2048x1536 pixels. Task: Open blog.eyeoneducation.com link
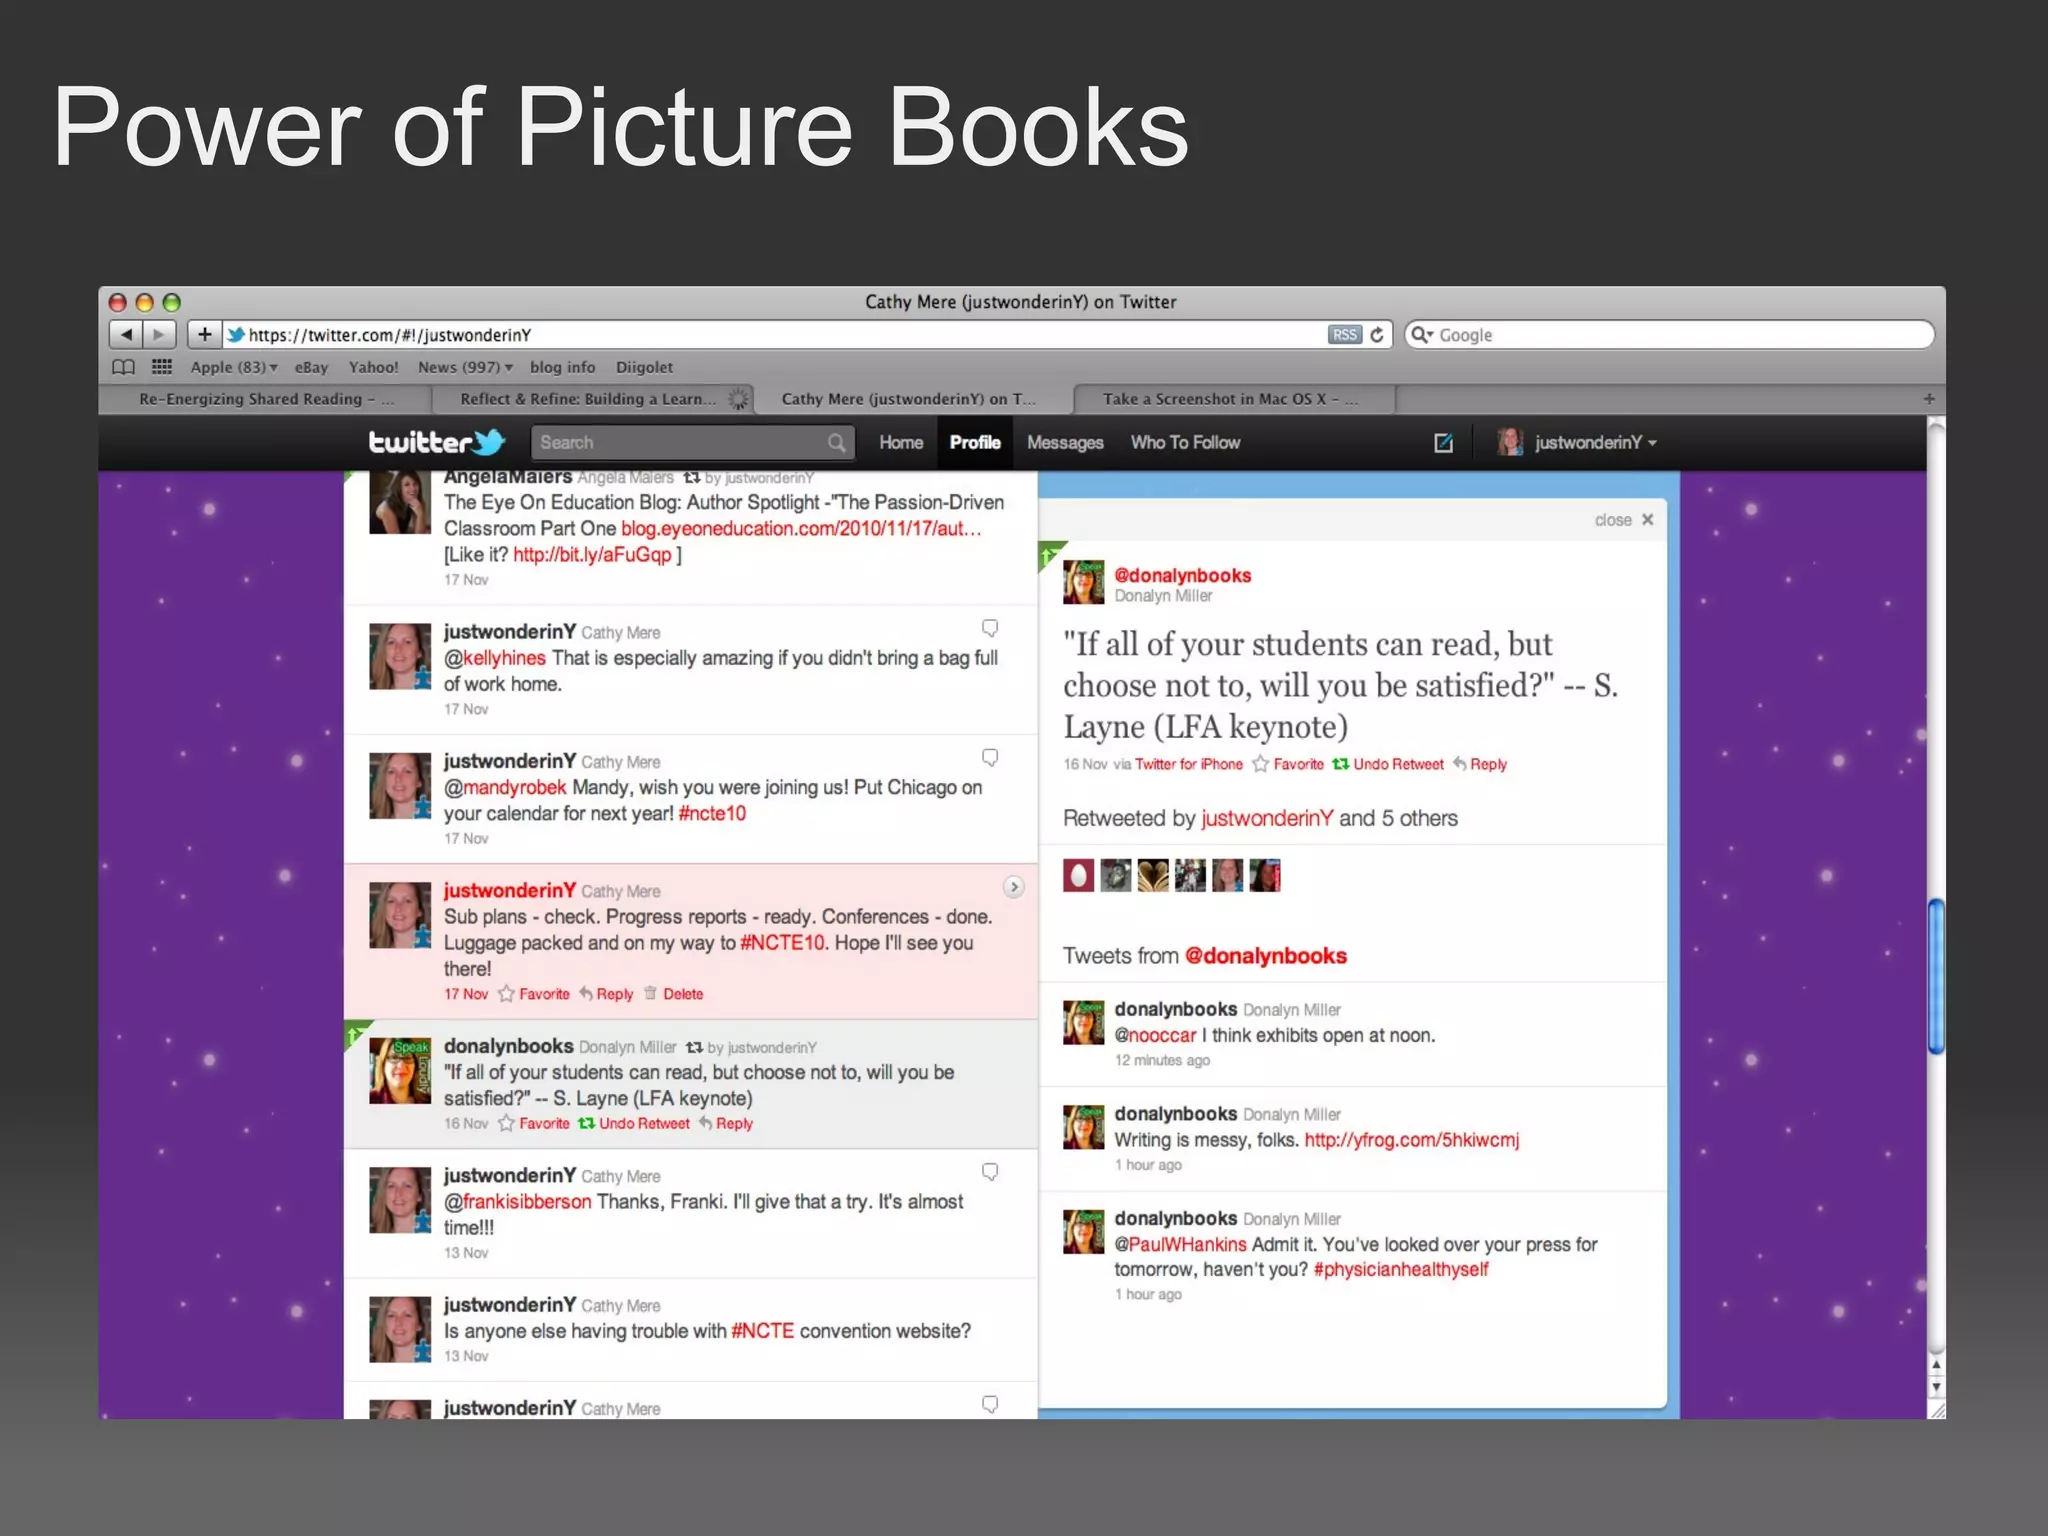coord(801,528)
